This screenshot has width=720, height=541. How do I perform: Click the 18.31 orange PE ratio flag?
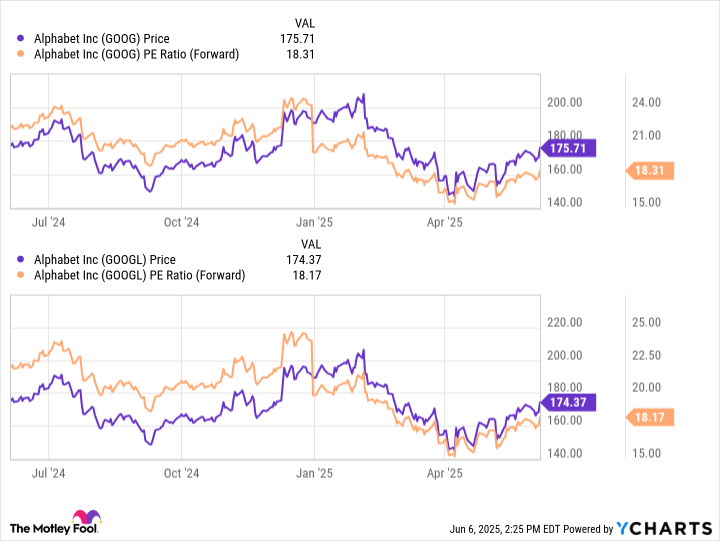[x=652, y=171]
